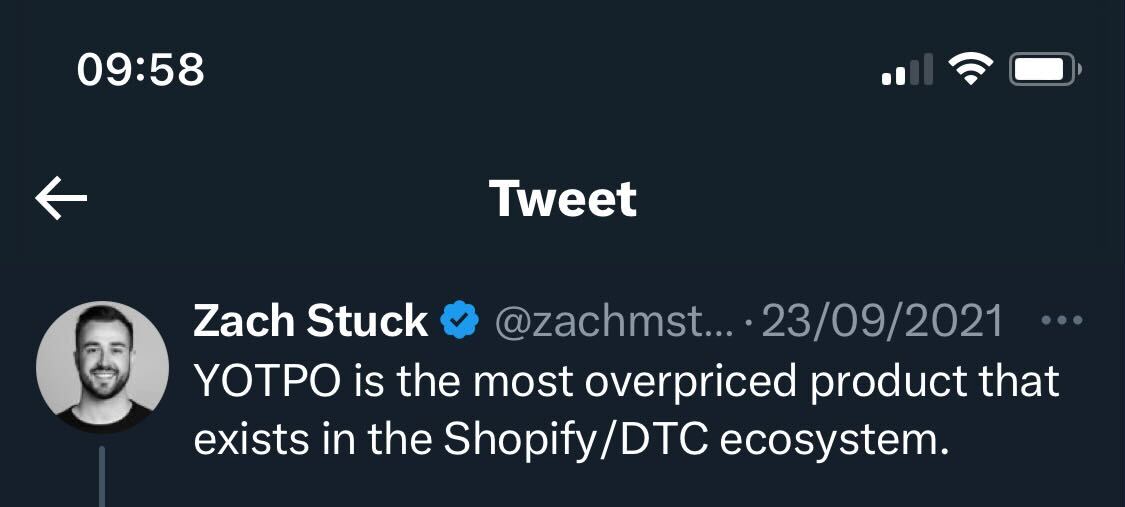
Task: Tap the first name Zach
Action: 243,322
